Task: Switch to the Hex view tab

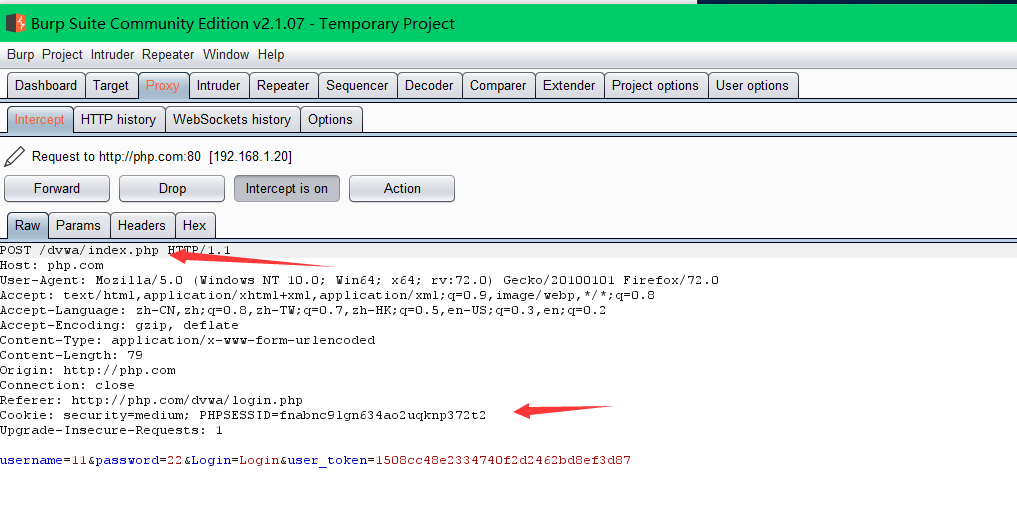Action: 194,225
